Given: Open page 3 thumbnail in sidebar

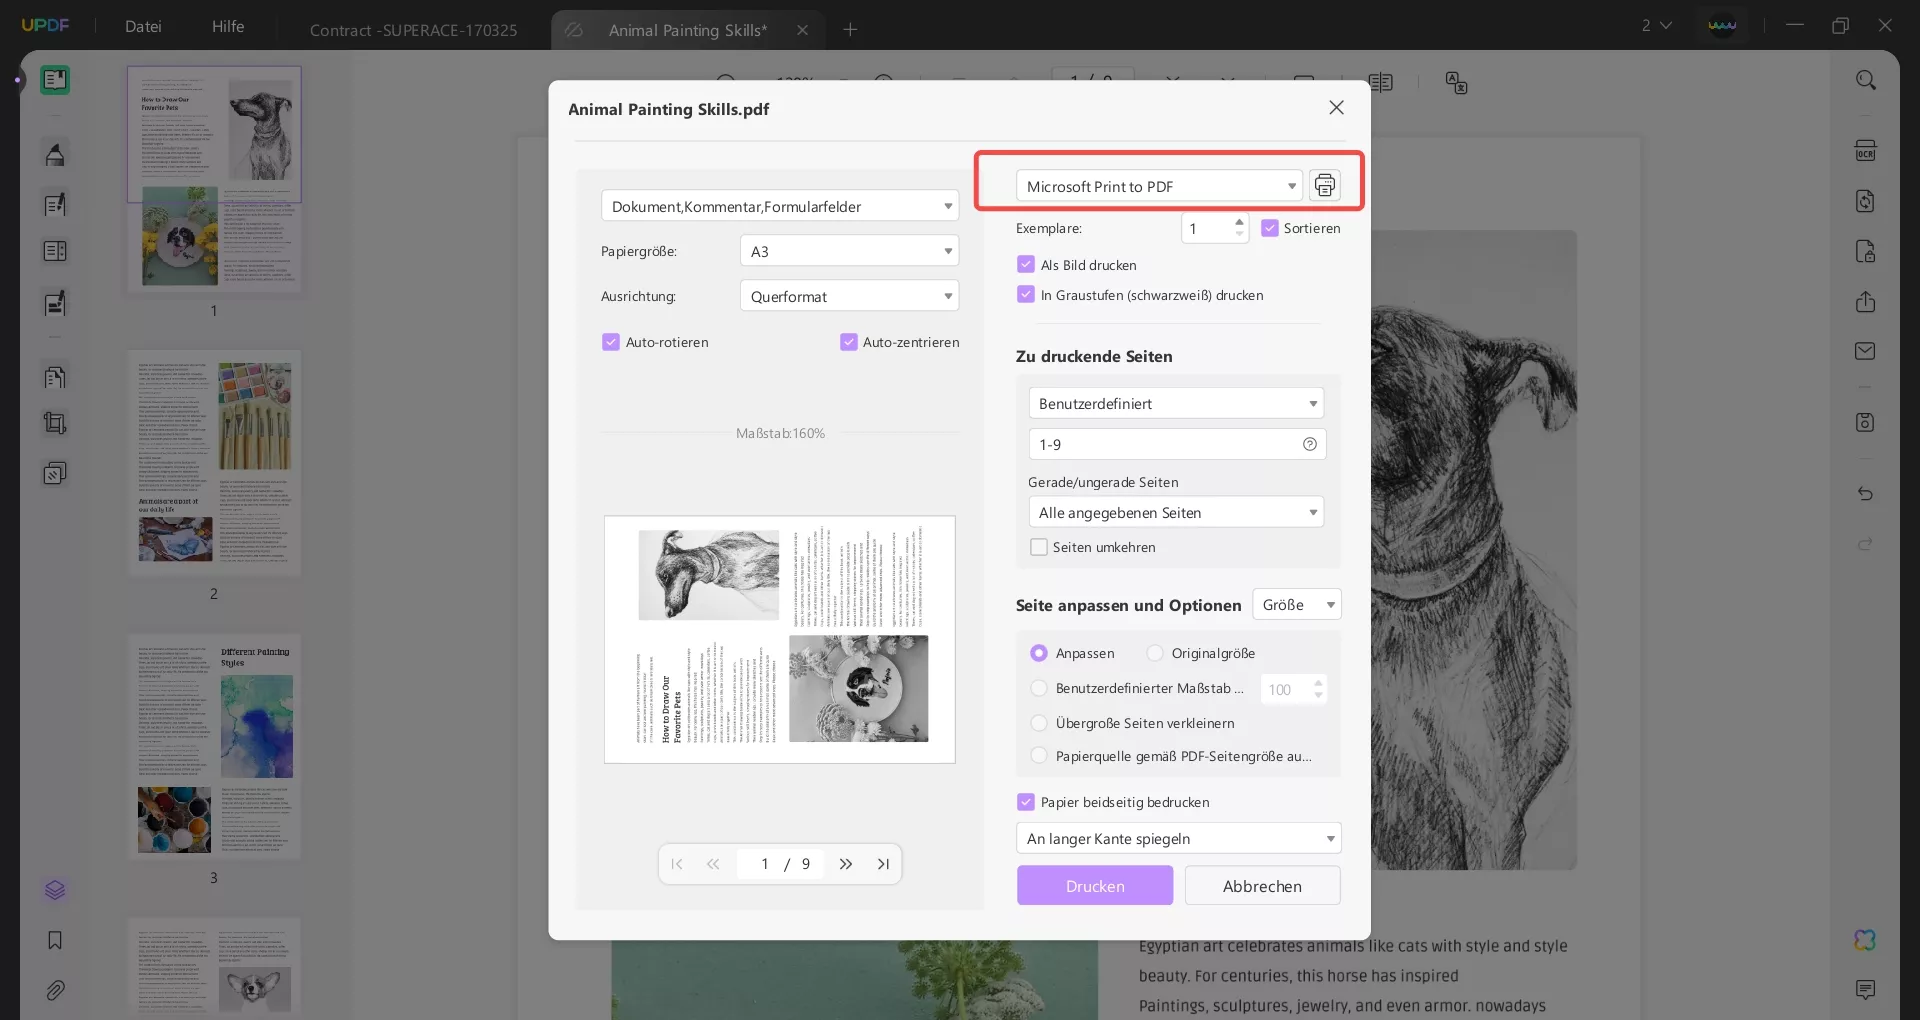Looking at the screenshot, I should click(214, 746).
